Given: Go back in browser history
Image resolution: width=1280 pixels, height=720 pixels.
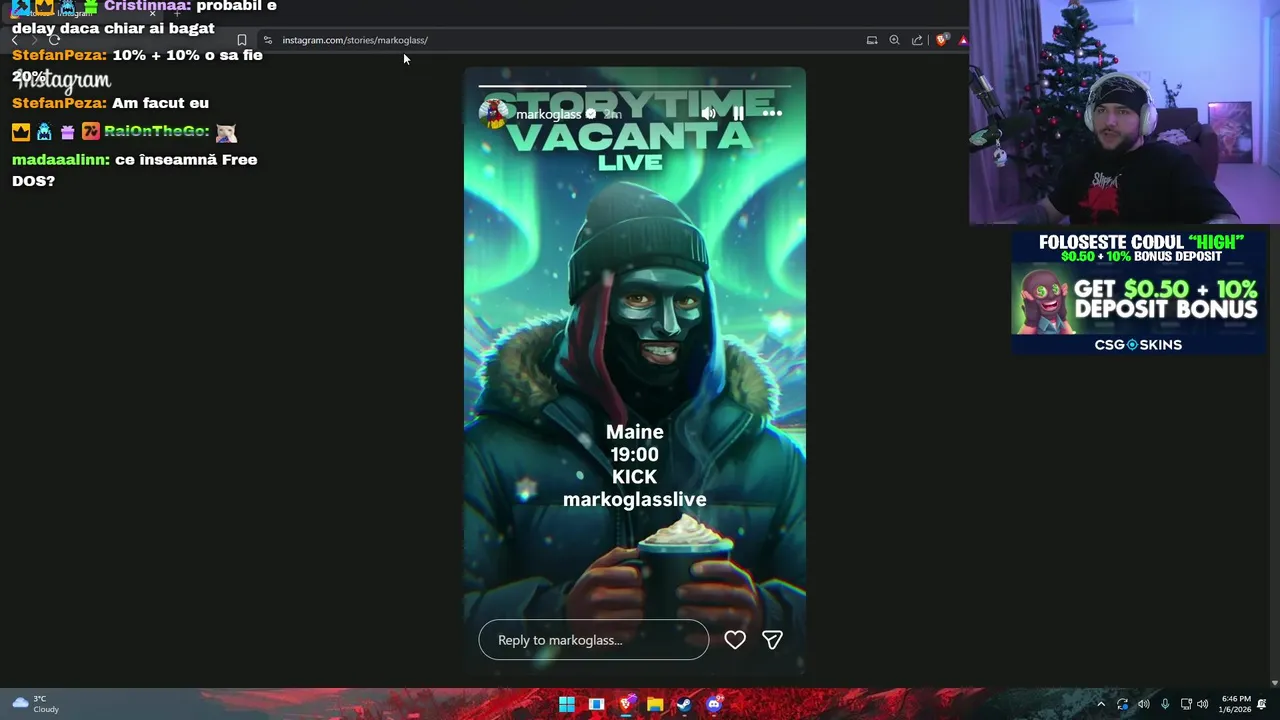Looking at the screenshot, I should 14,40.
